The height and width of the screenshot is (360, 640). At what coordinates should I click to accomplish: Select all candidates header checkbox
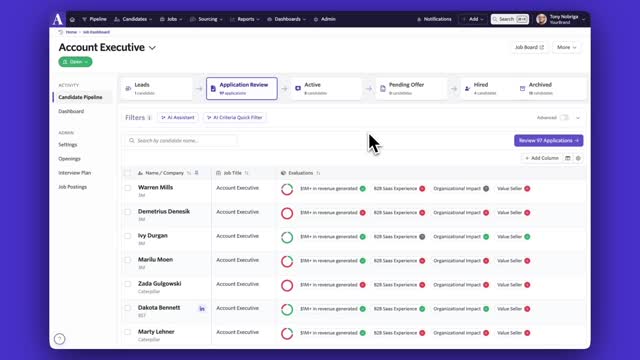(128, 173)
